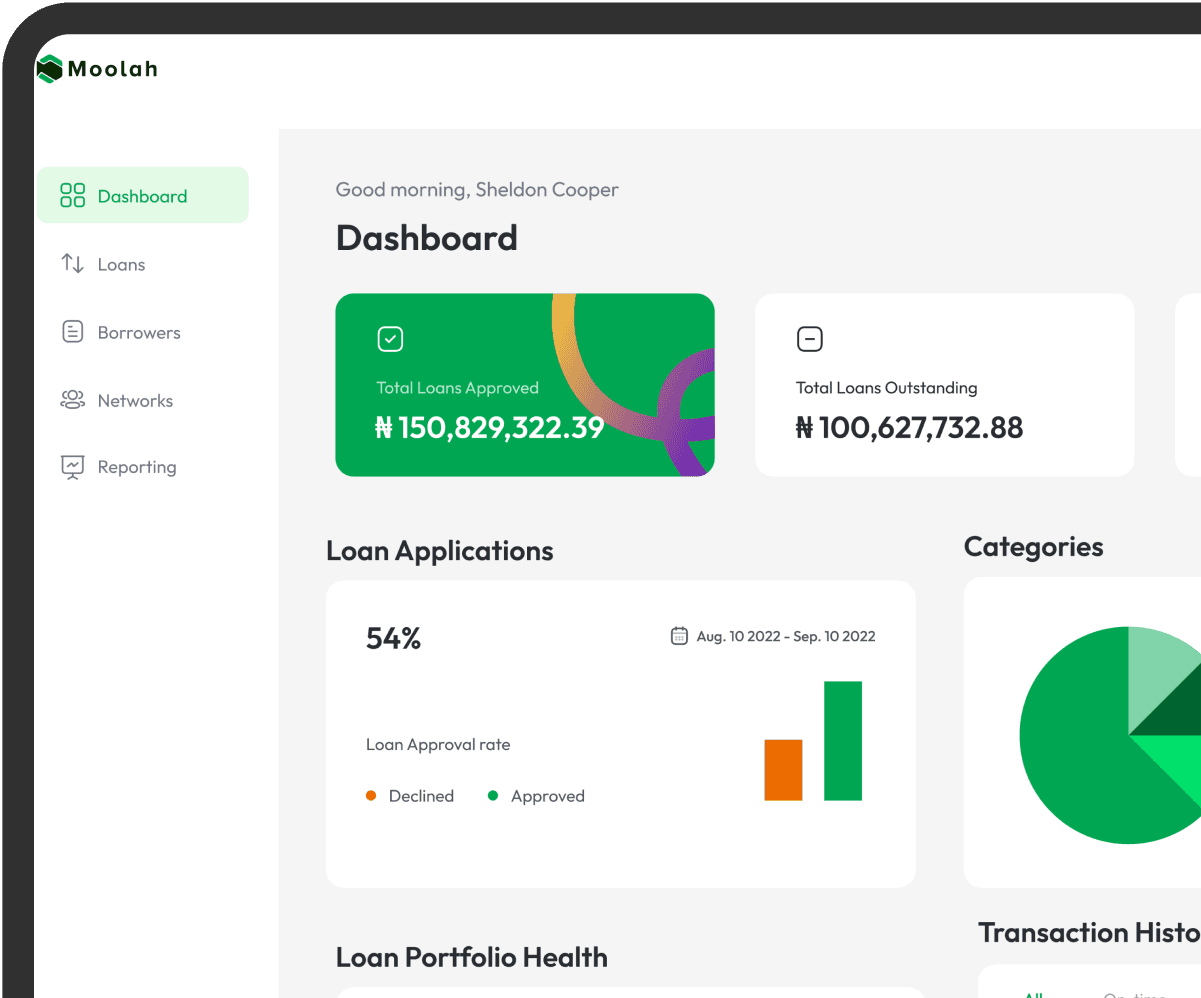
Task: Click the Moolah logo icon
Action: (x=49, y=69)
